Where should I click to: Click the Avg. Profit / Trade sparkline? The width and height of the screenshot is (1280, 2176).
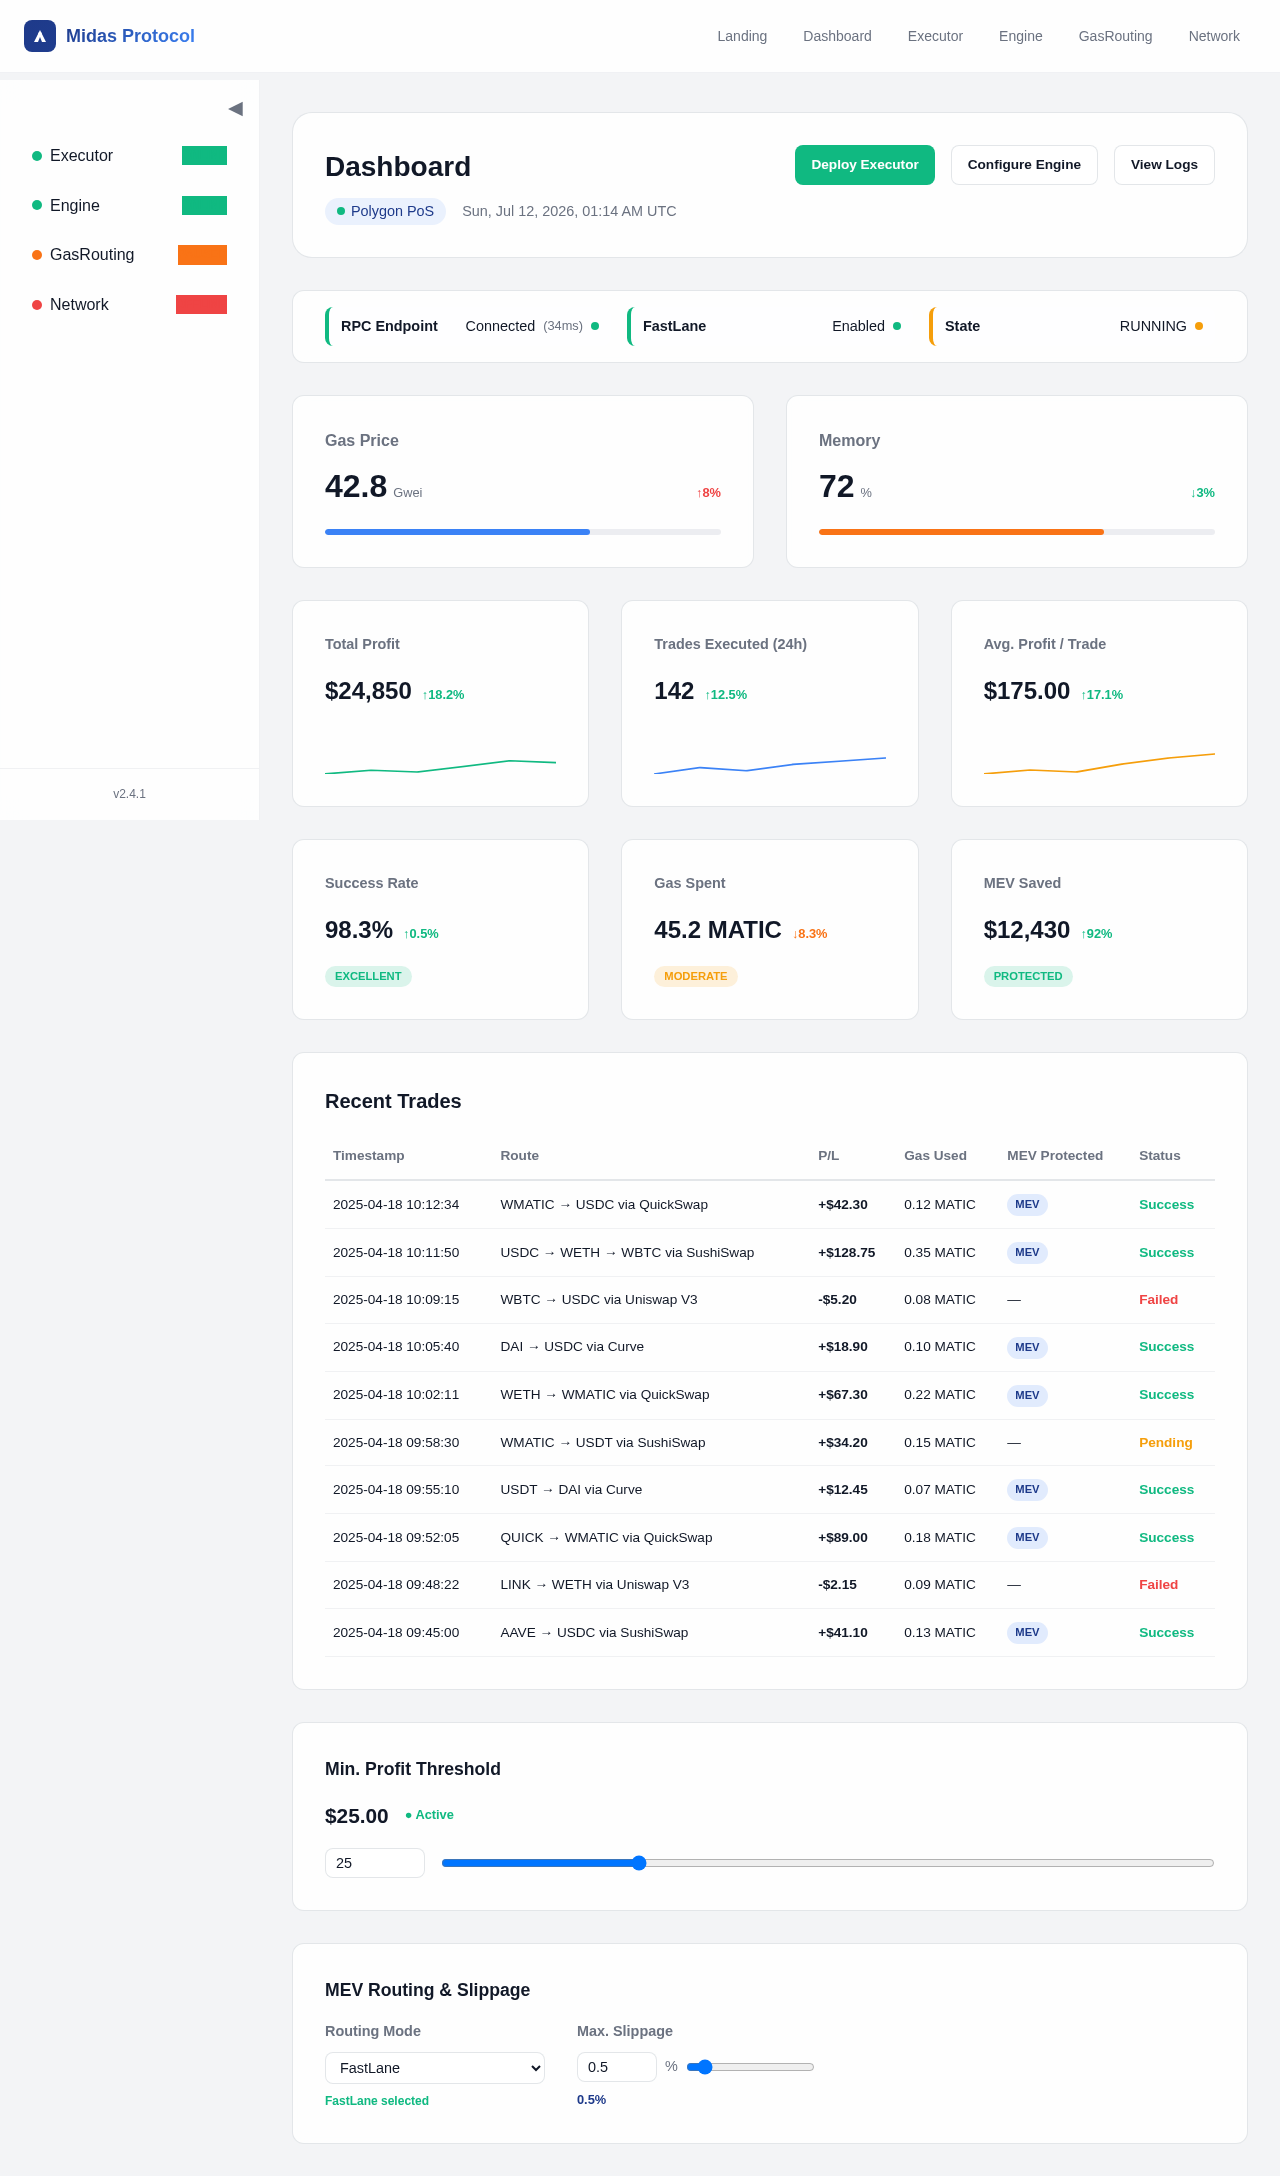click(1099, 764)
